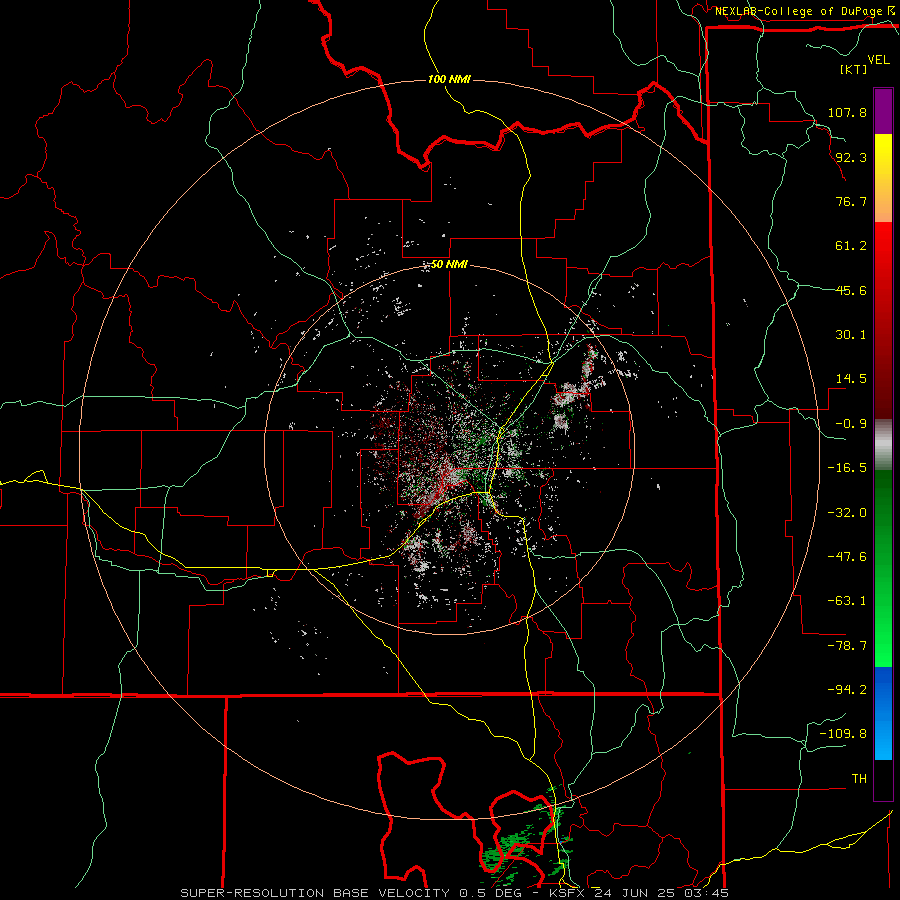Click the TH threshold label in legend
Screen dimensions: 900x900
pos(859,778)
